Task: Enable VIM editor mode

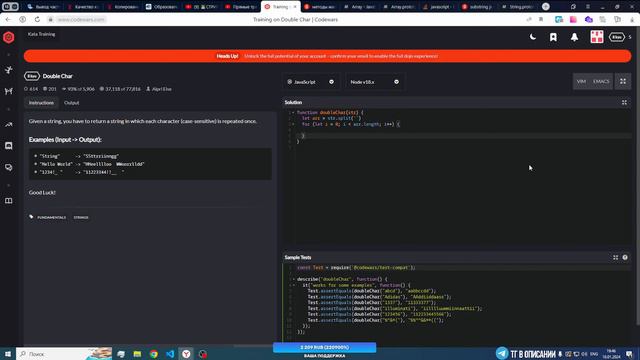Action: tap(581, 81)
